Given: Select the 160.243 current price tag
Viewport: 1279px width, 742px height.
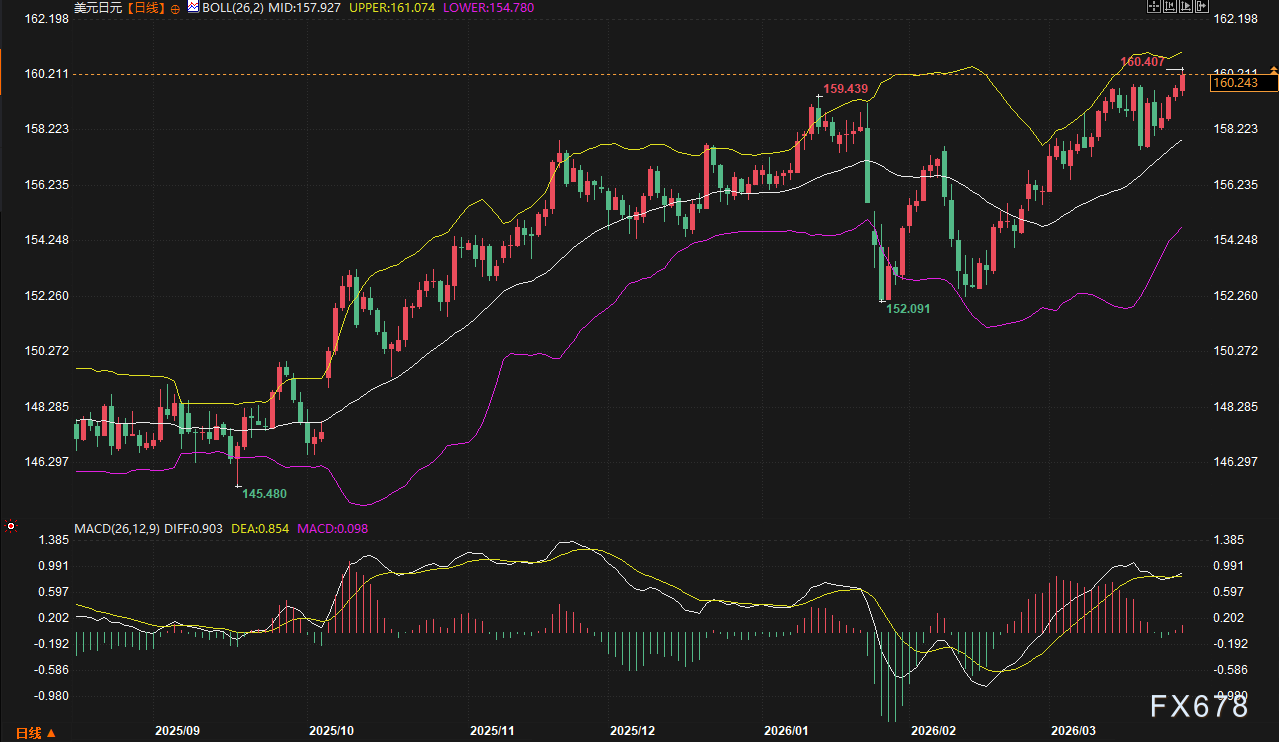Looking at the screenshot, I should click(x=1233, y=83).
